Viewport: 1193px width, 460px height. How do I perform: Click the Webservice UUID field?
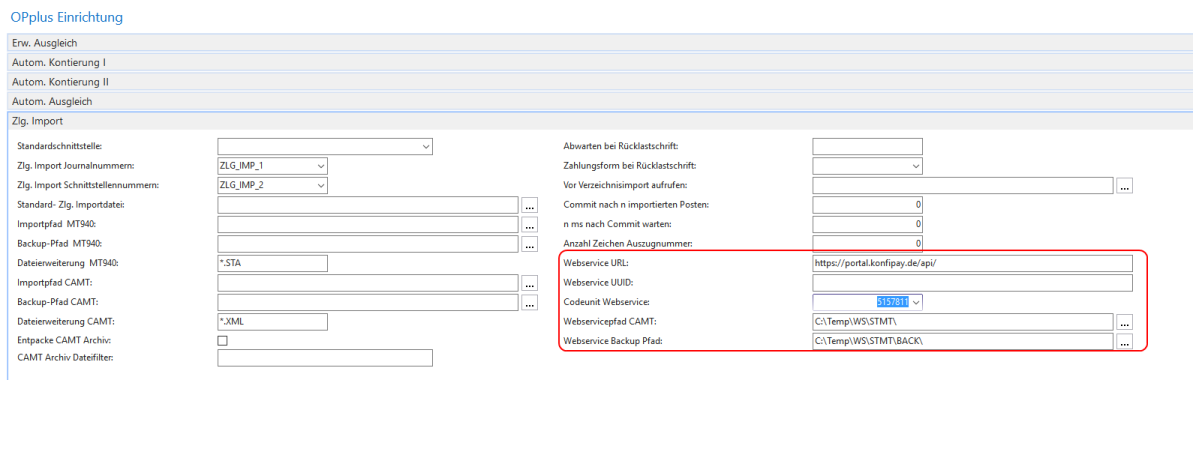tap(972, 284)
